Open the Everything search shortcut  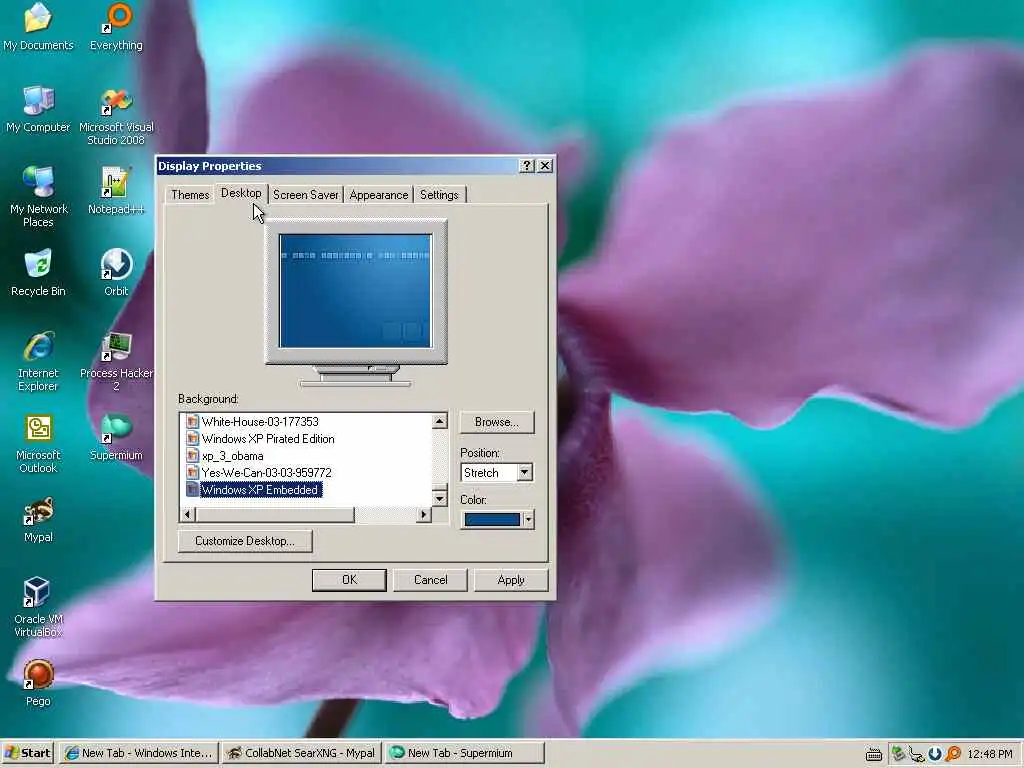point(116,27)
